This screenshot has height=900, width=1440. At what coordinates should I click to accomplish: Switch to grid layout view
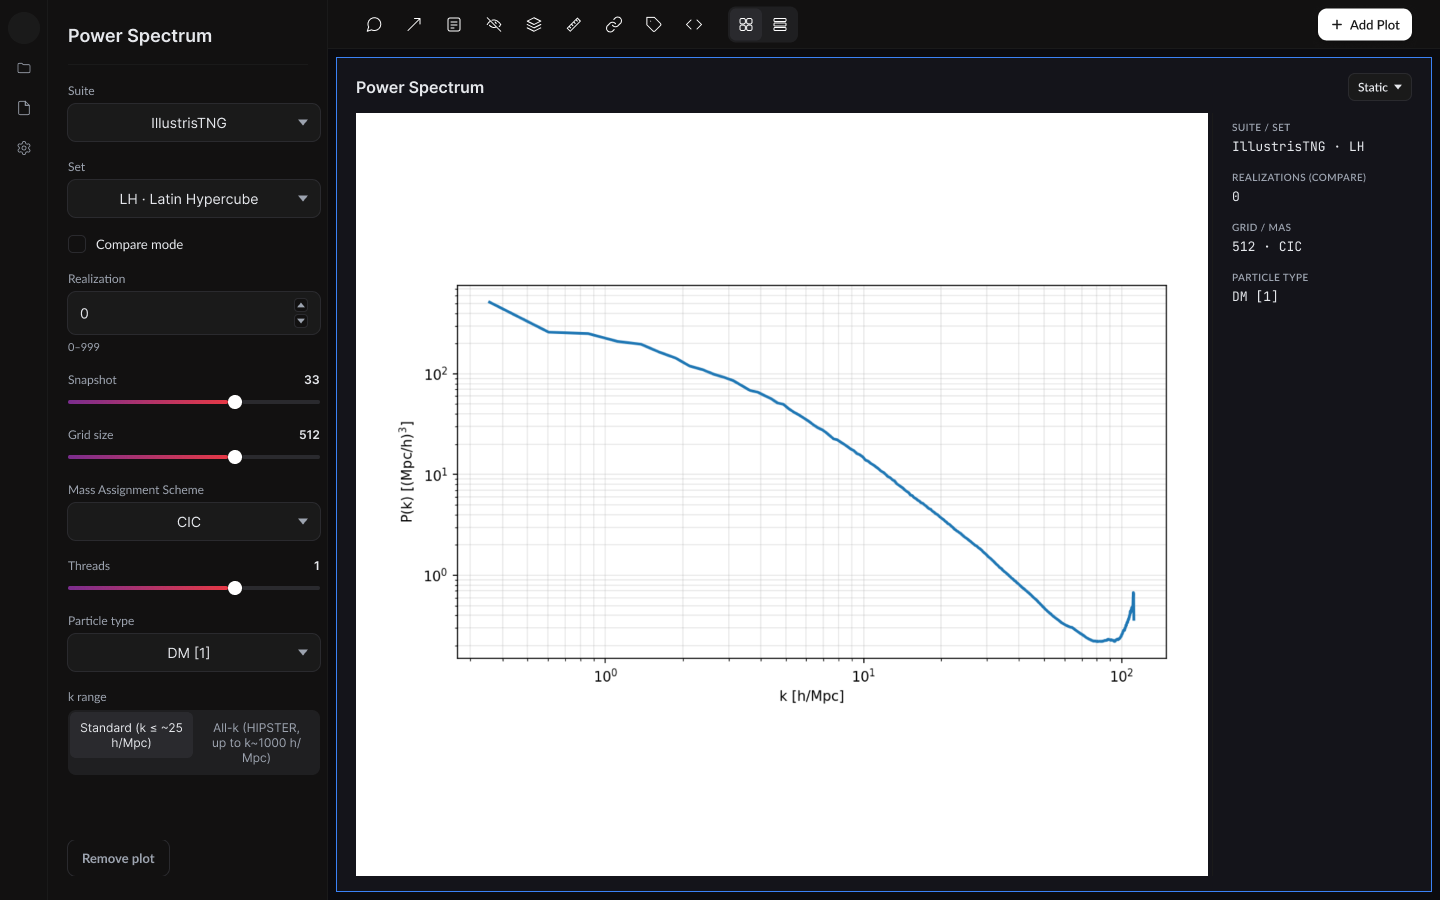[x=746, y=25]
